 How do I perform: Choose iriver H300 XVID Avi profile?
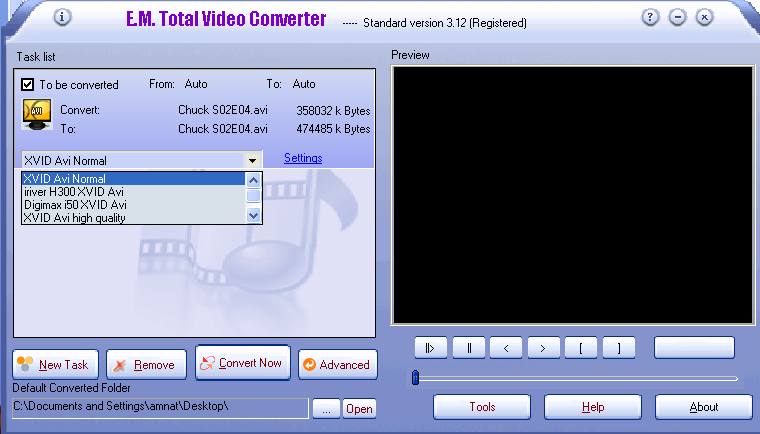pos(134,192)
